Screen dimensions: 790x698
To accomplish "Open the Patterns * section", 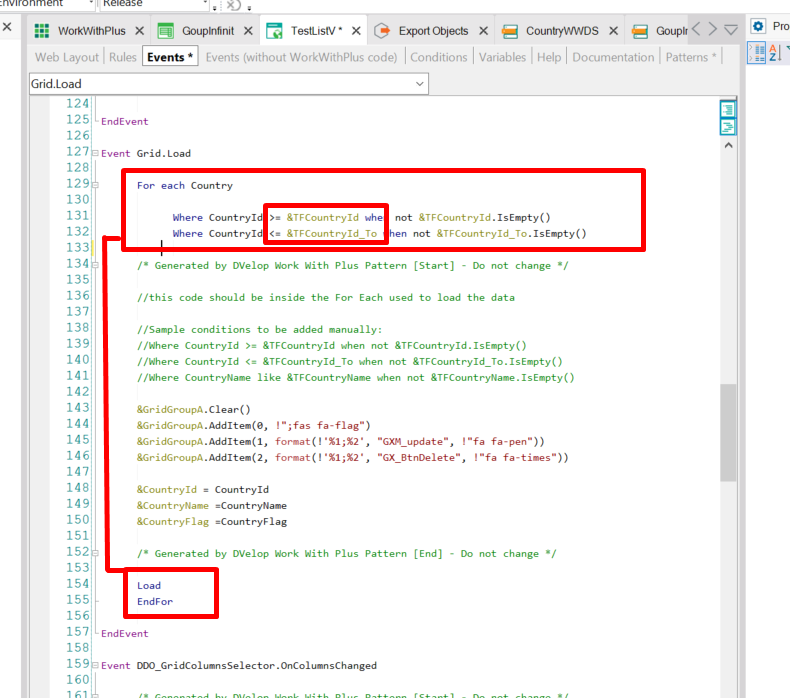I will 691,57.
